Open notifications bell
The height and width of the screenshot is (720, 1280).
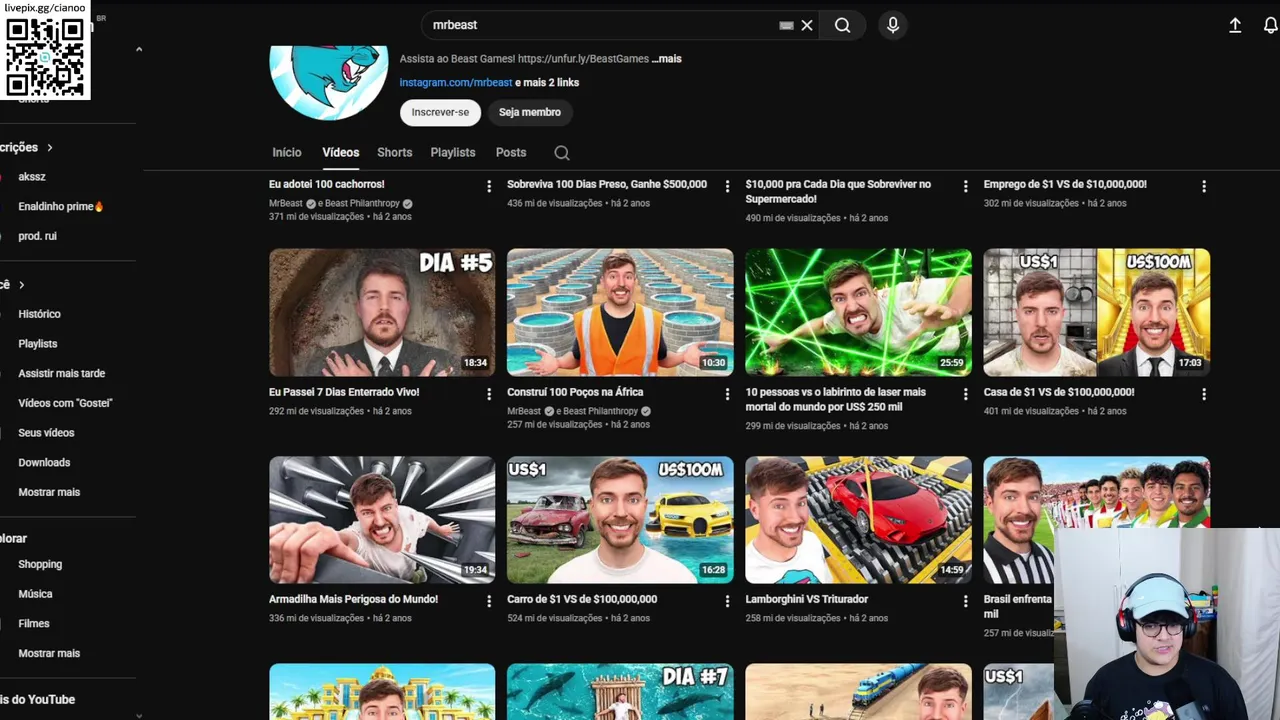click(x=1271, y=25)
